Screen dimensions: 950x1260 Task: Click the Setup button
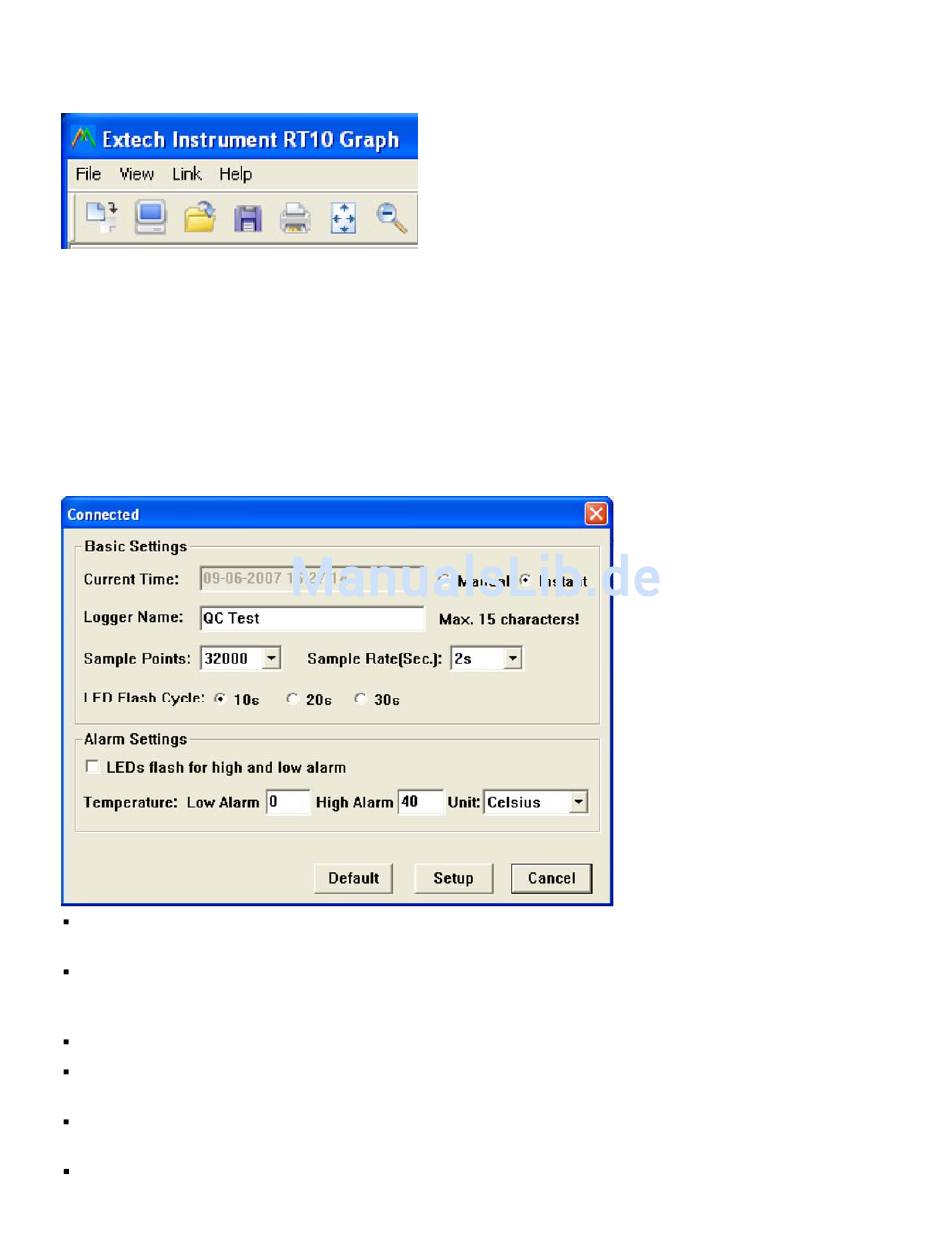453,878
